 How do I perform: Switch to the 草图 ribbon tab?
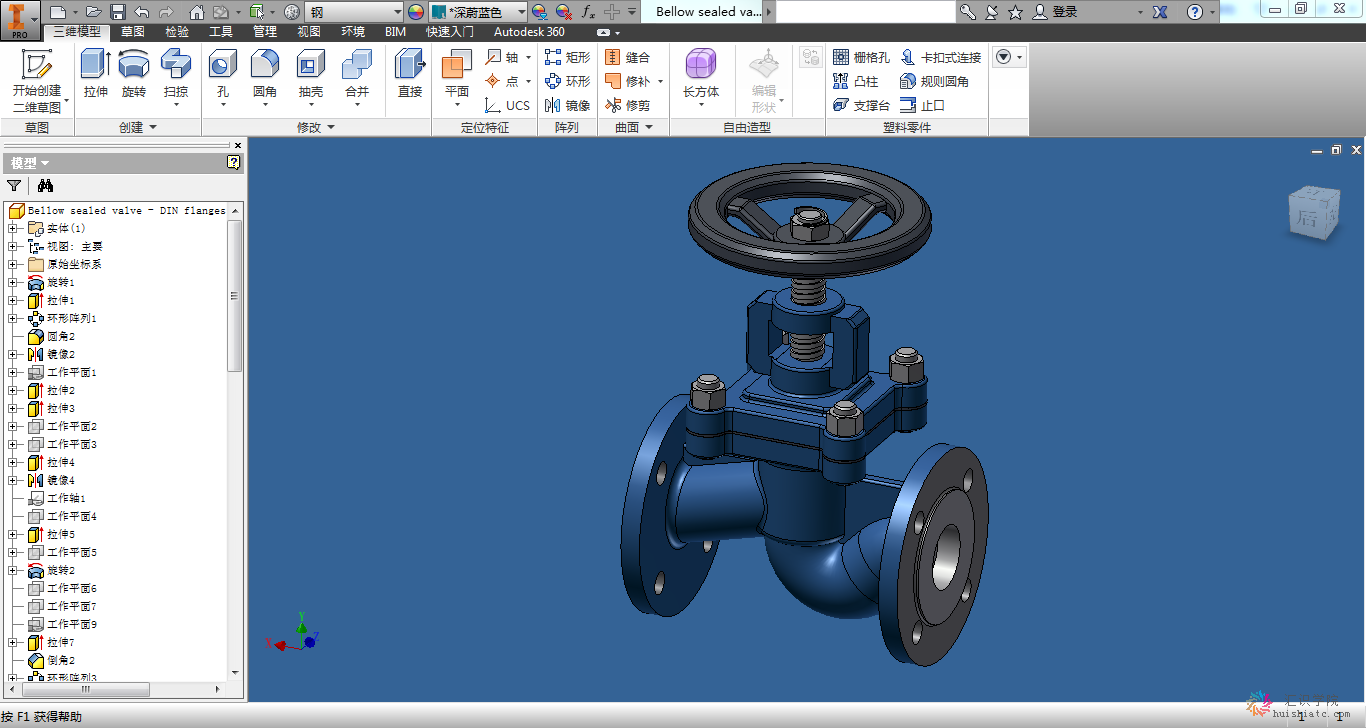pyautogui.click(x=133, y=32)
